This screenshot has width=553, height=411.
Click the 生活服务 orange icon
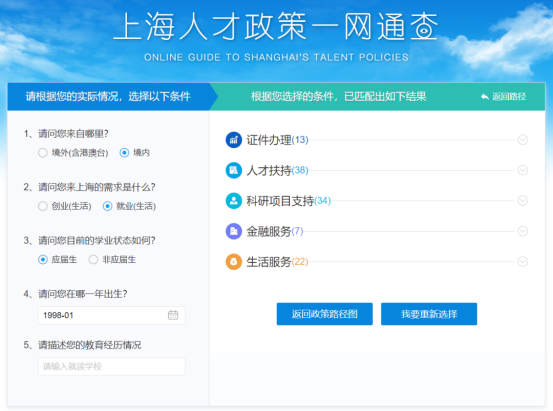coord(233,262)
